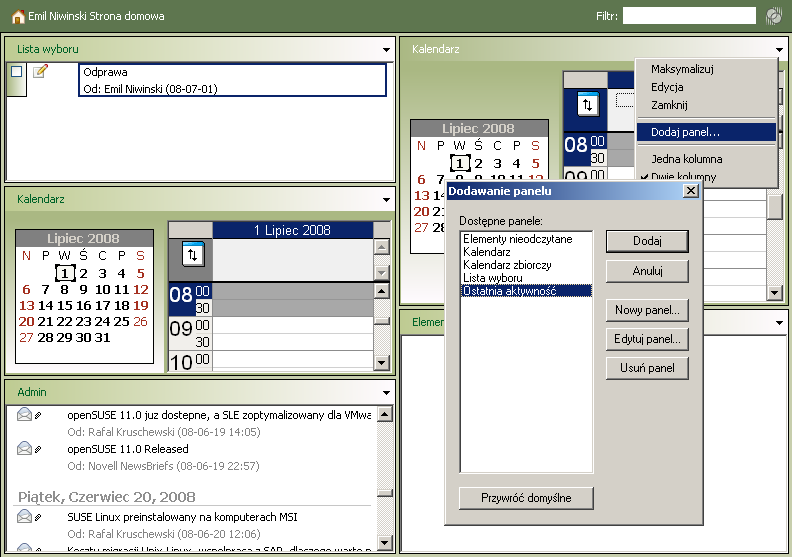
Task: Click left Kalendarz time grid scroll up arrow
Action: pos(382,291)
